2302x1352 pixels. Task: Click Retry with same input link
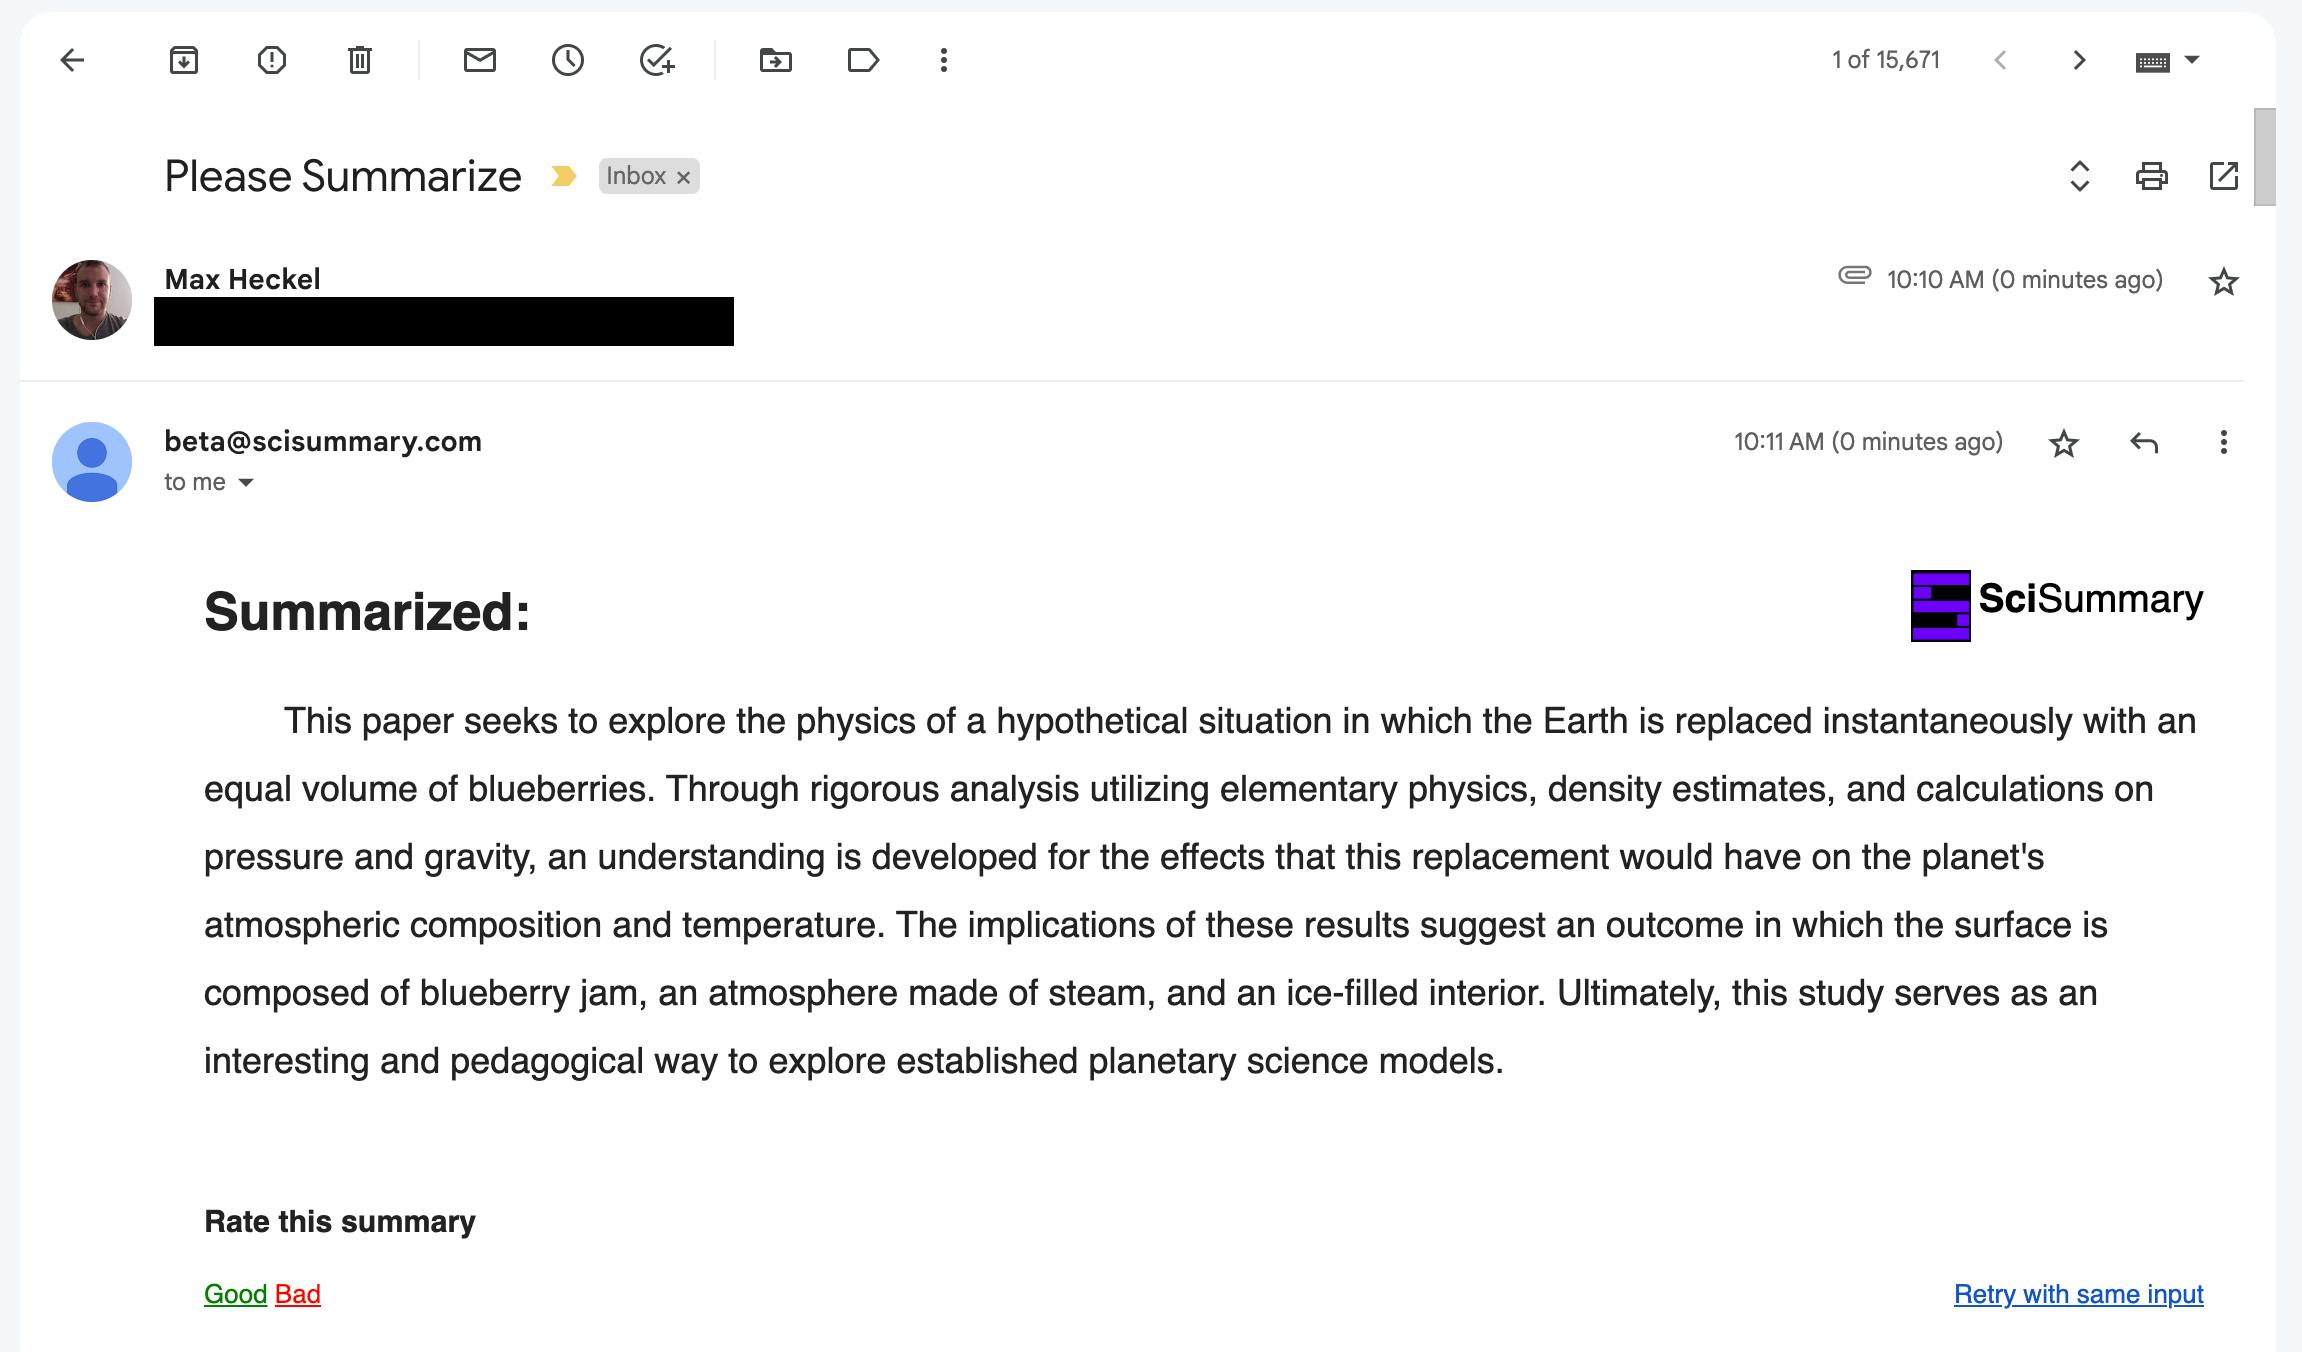(2079, 1294)
